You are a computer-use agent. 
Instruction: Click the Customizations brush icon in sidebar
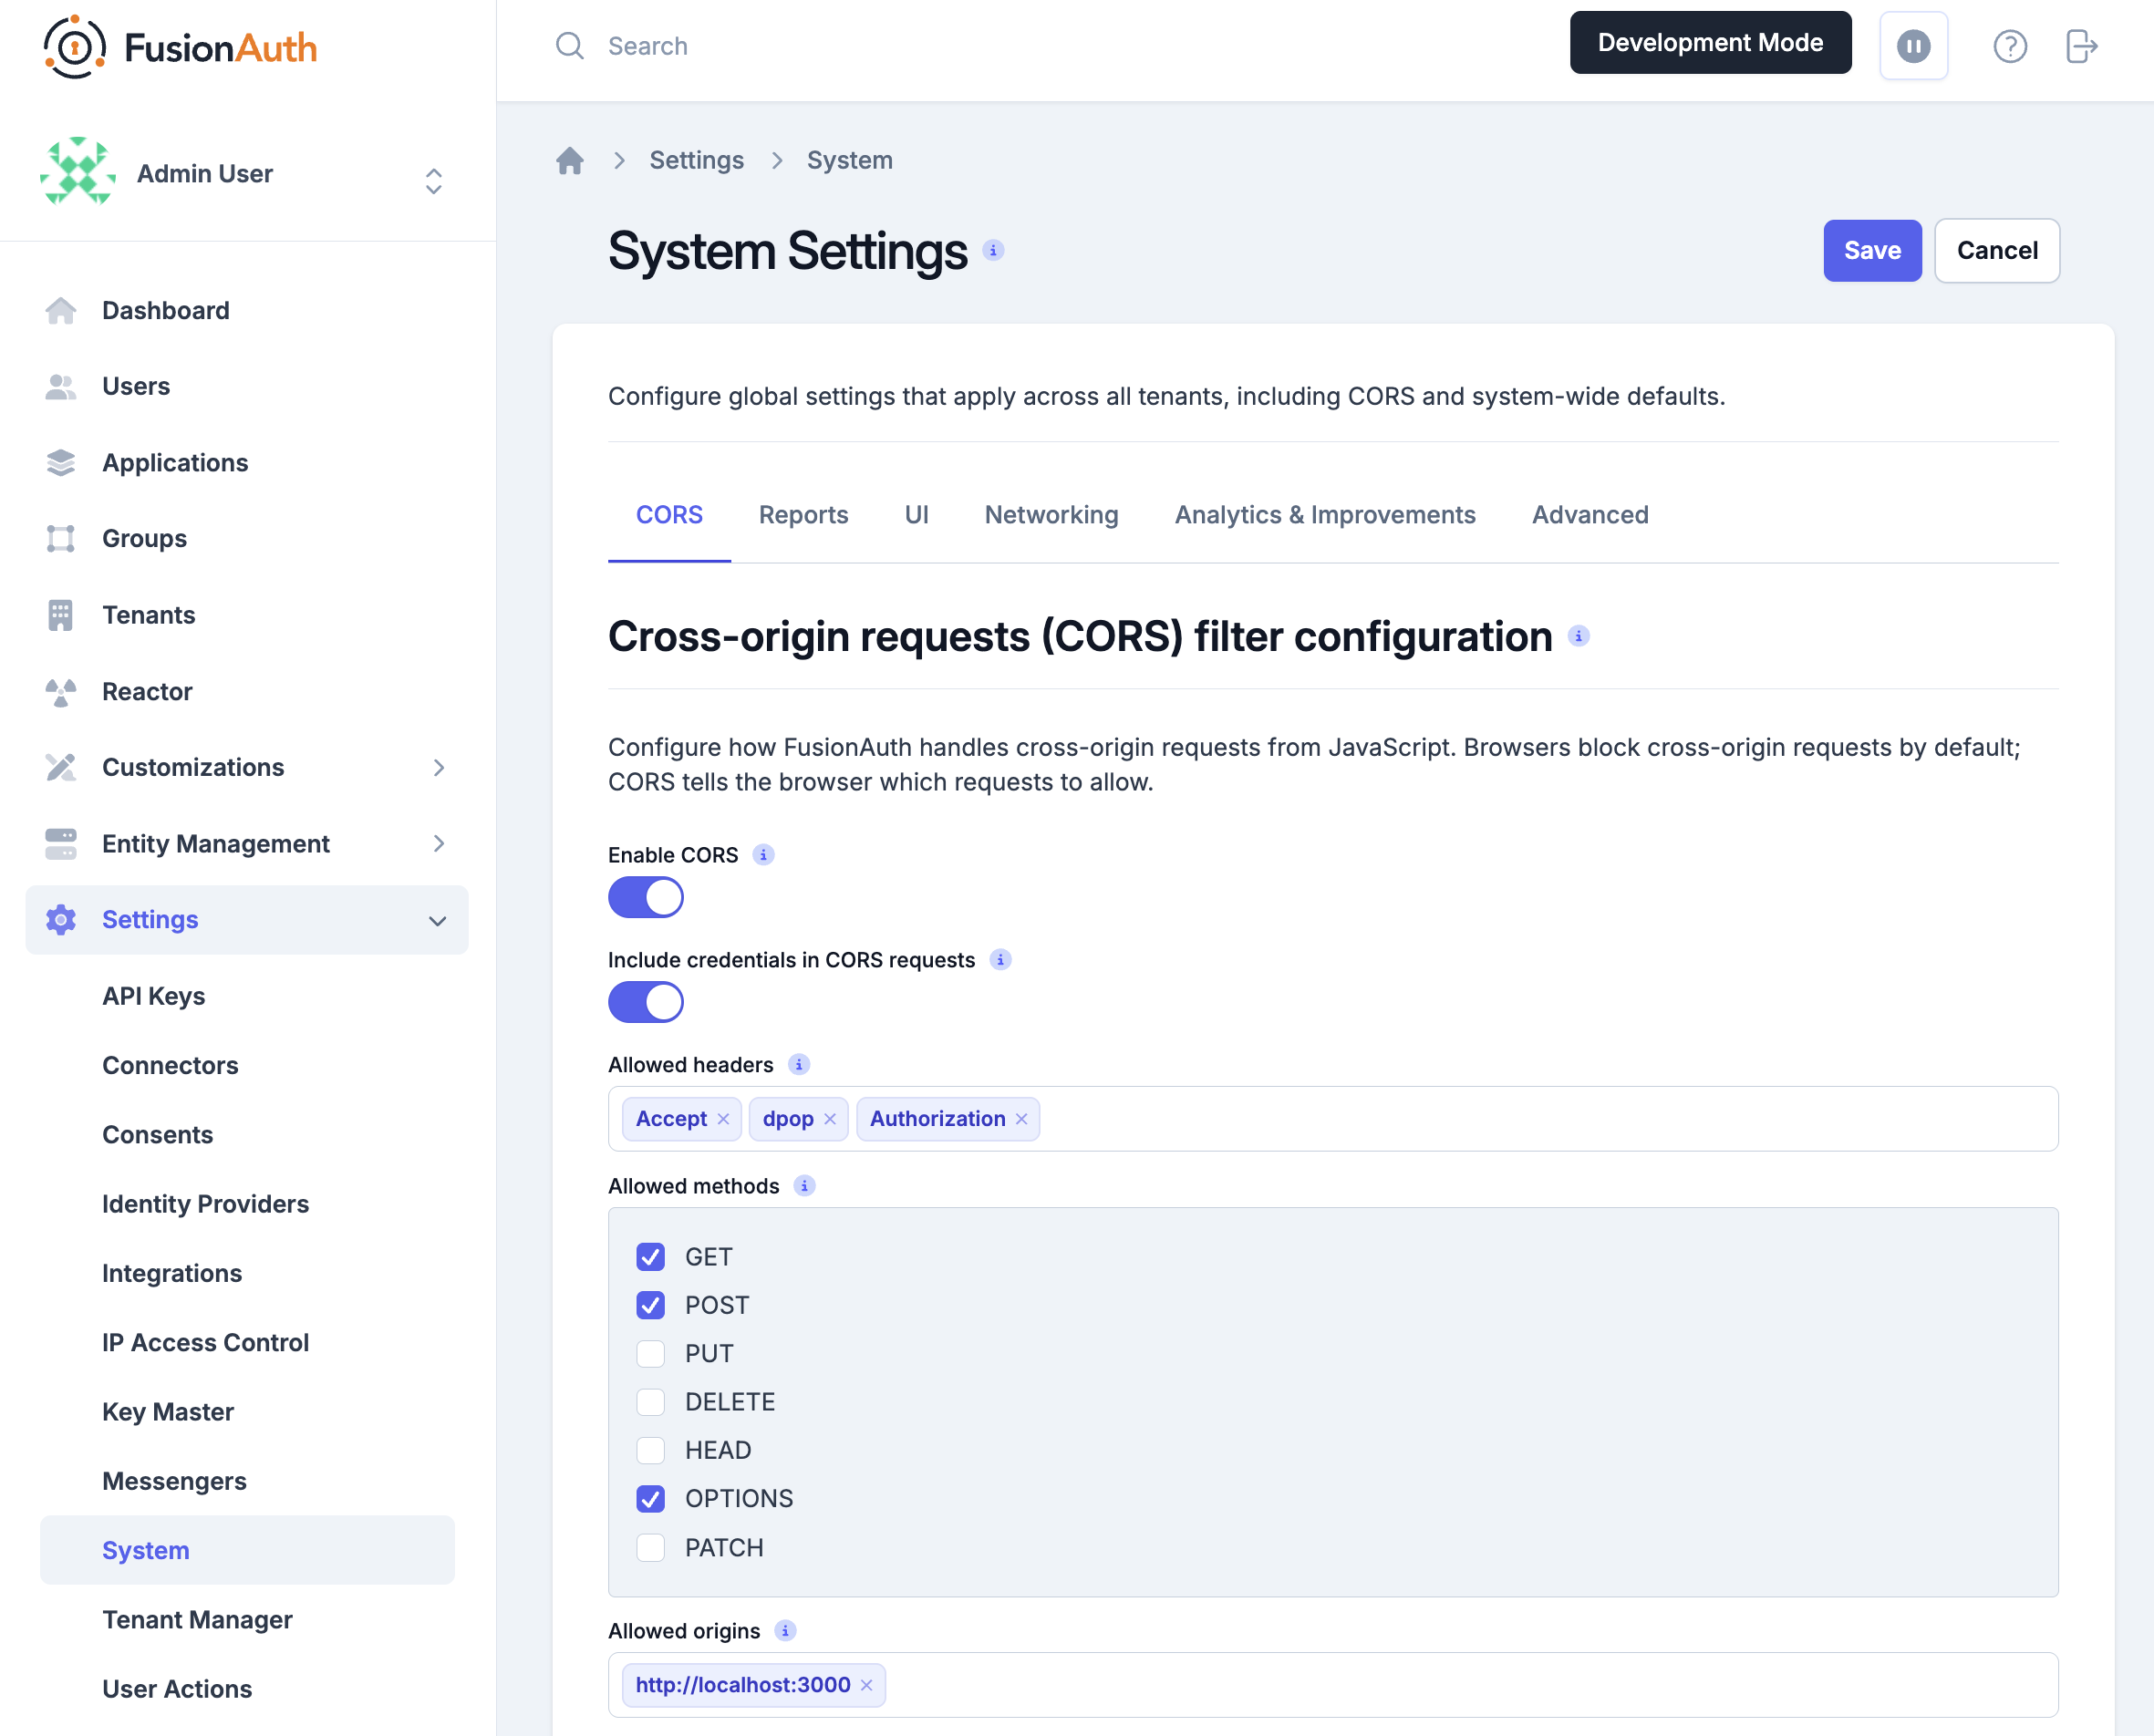61,767
